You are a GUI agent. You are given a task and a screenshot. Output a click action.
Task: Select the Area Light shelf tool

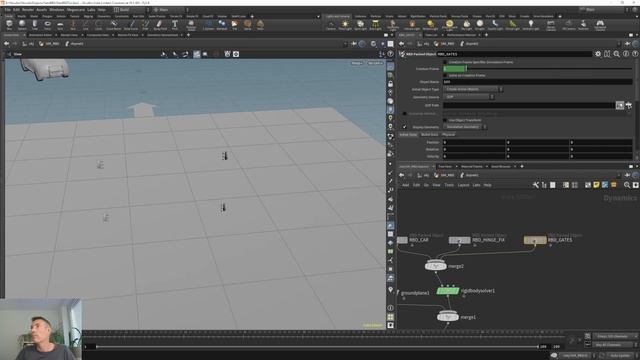375,25
